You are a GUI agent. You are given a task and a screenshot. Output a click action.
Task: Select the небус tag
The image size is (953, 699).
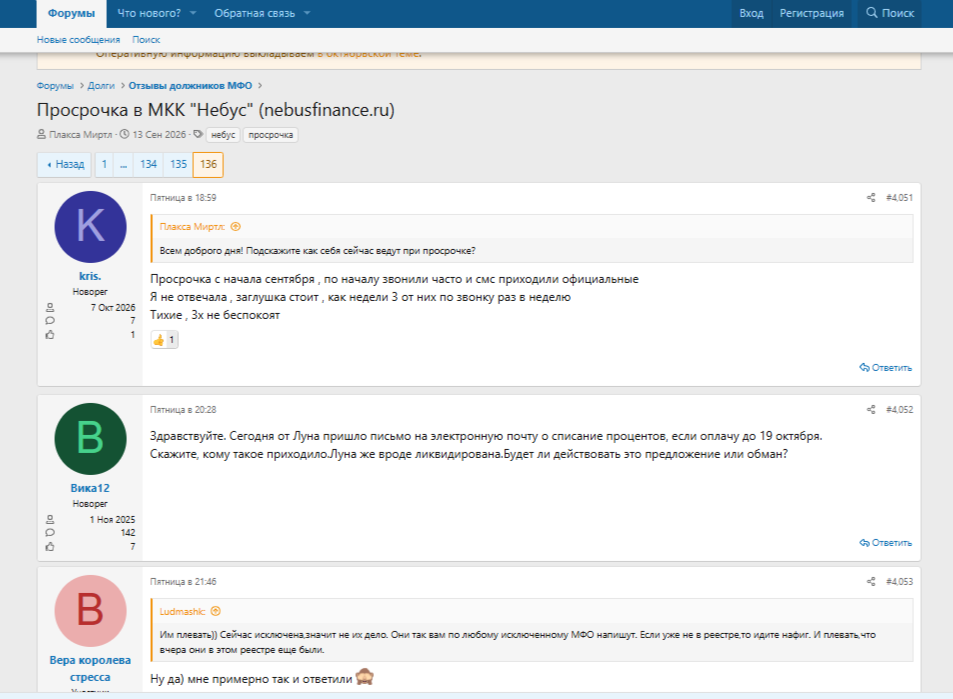coord(223,135)
